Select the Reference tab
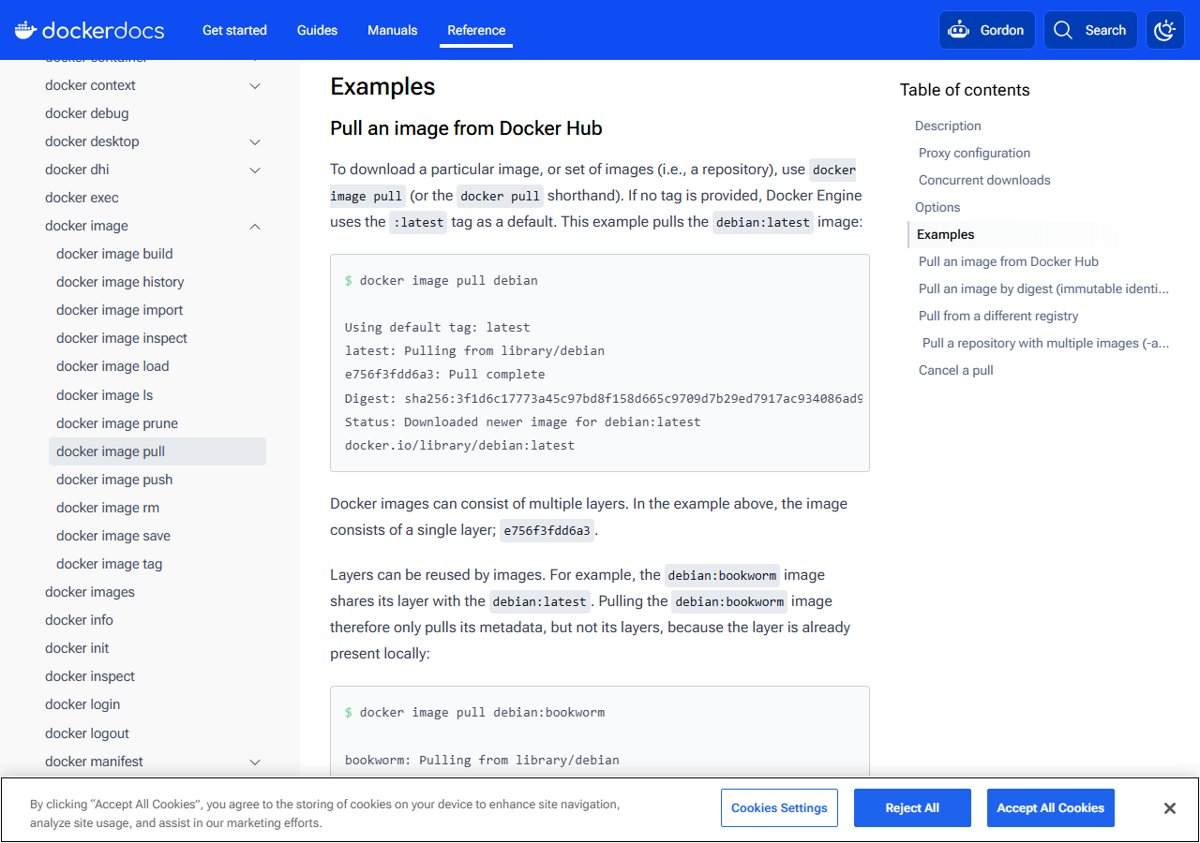The height and width of the screenshot is (843, 1200). click(476, 30)
